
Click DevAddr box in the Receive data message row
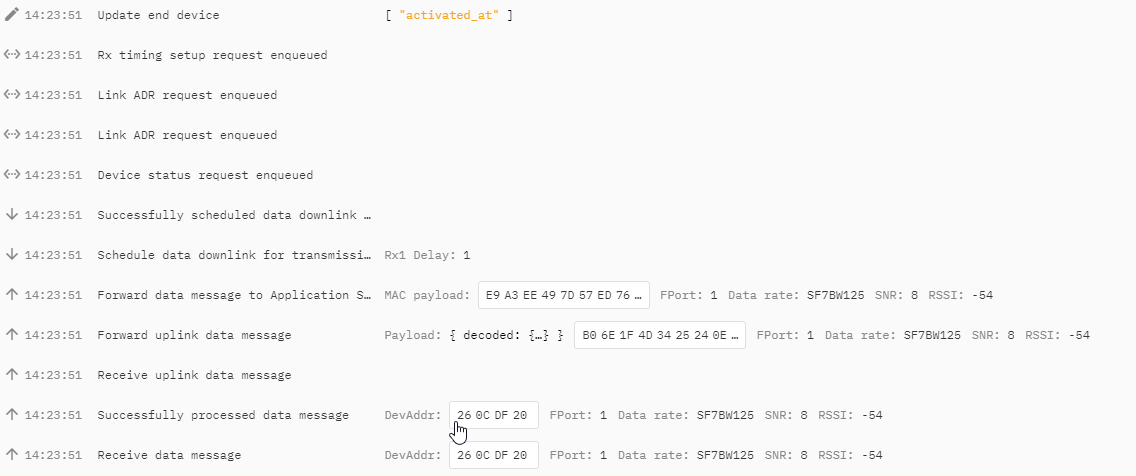tap(493, 455)
